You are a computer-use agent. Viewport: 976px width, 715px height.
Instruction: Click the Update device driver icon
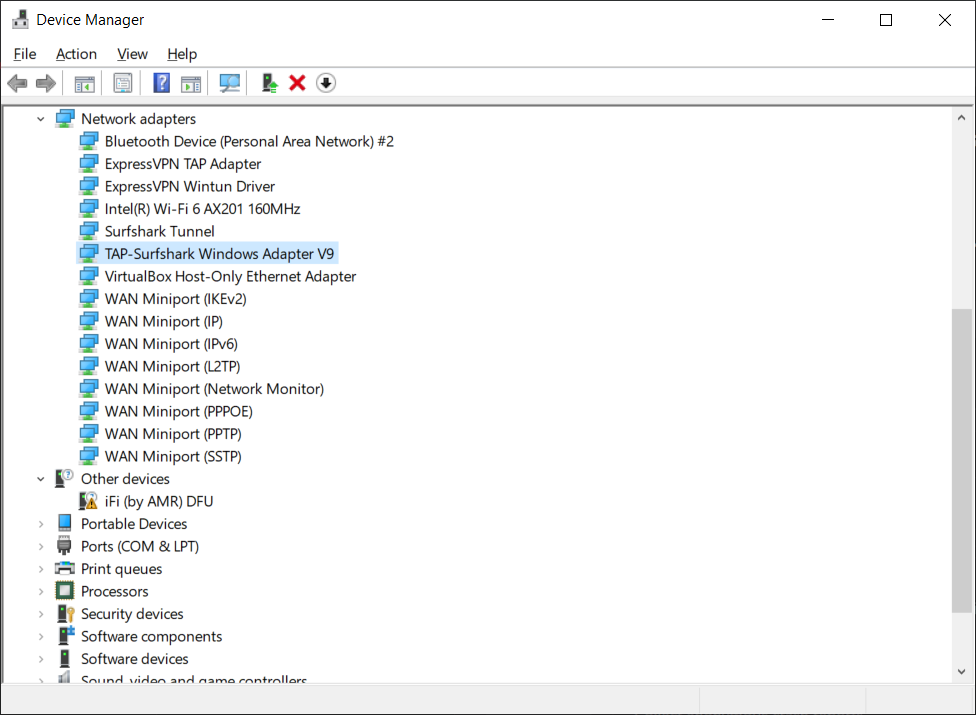coord(270,83)
